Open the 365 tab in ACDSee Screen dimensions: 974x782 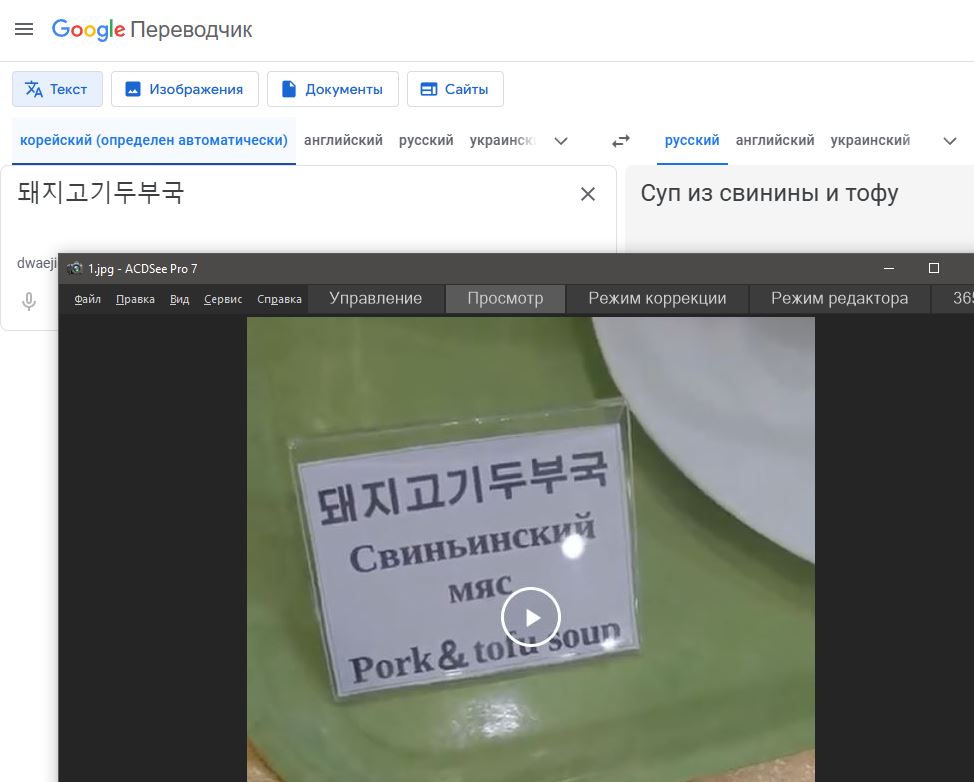click(953, 299)
